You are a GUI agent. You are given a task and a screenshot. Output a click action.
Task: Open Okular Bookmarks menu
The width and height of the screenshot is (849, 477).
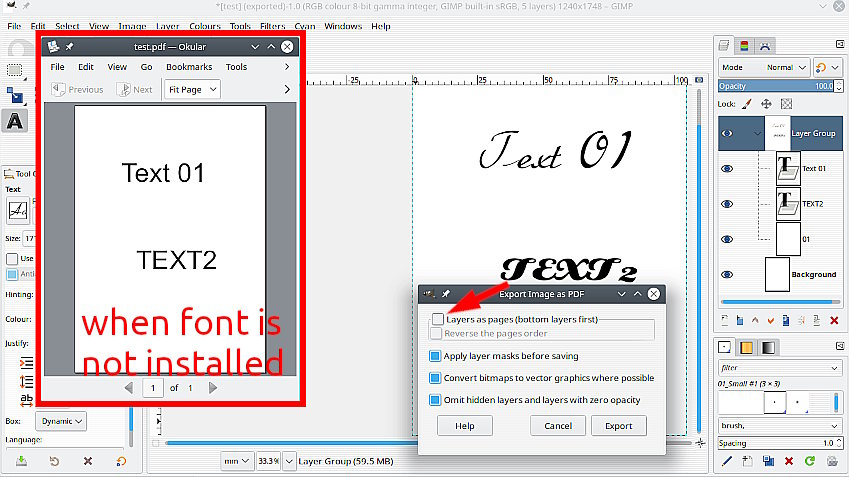(x=189, y=67)
